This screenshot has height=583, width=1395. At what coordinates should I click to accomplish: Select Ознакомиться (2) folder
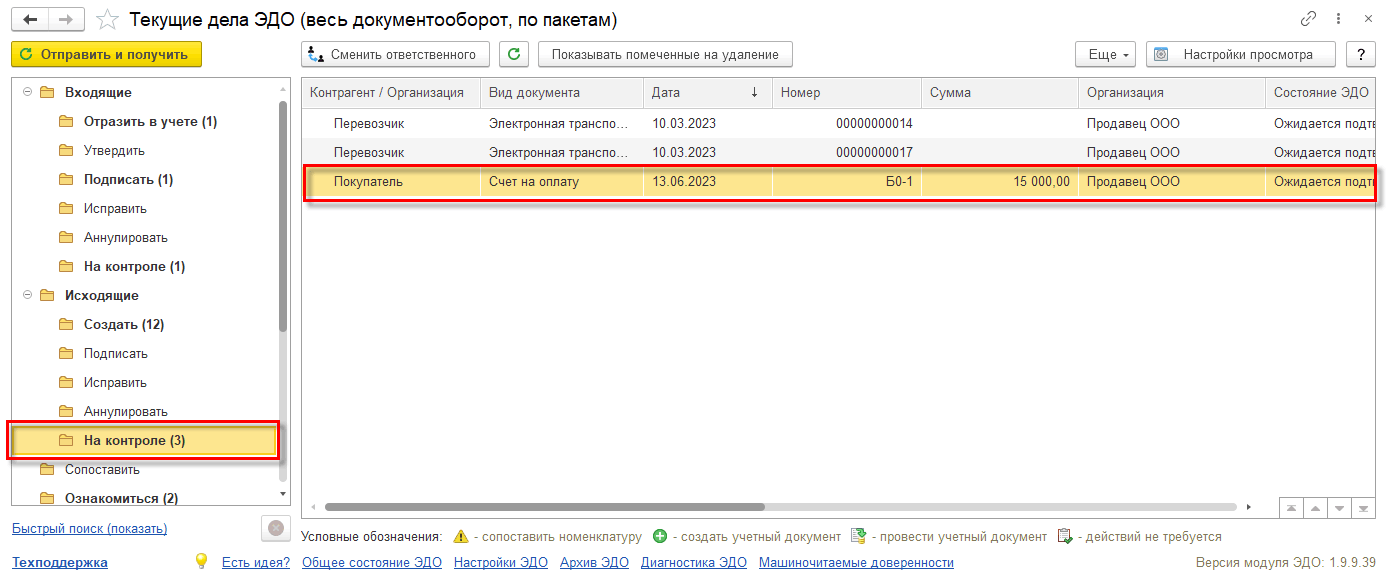(121, 498)
